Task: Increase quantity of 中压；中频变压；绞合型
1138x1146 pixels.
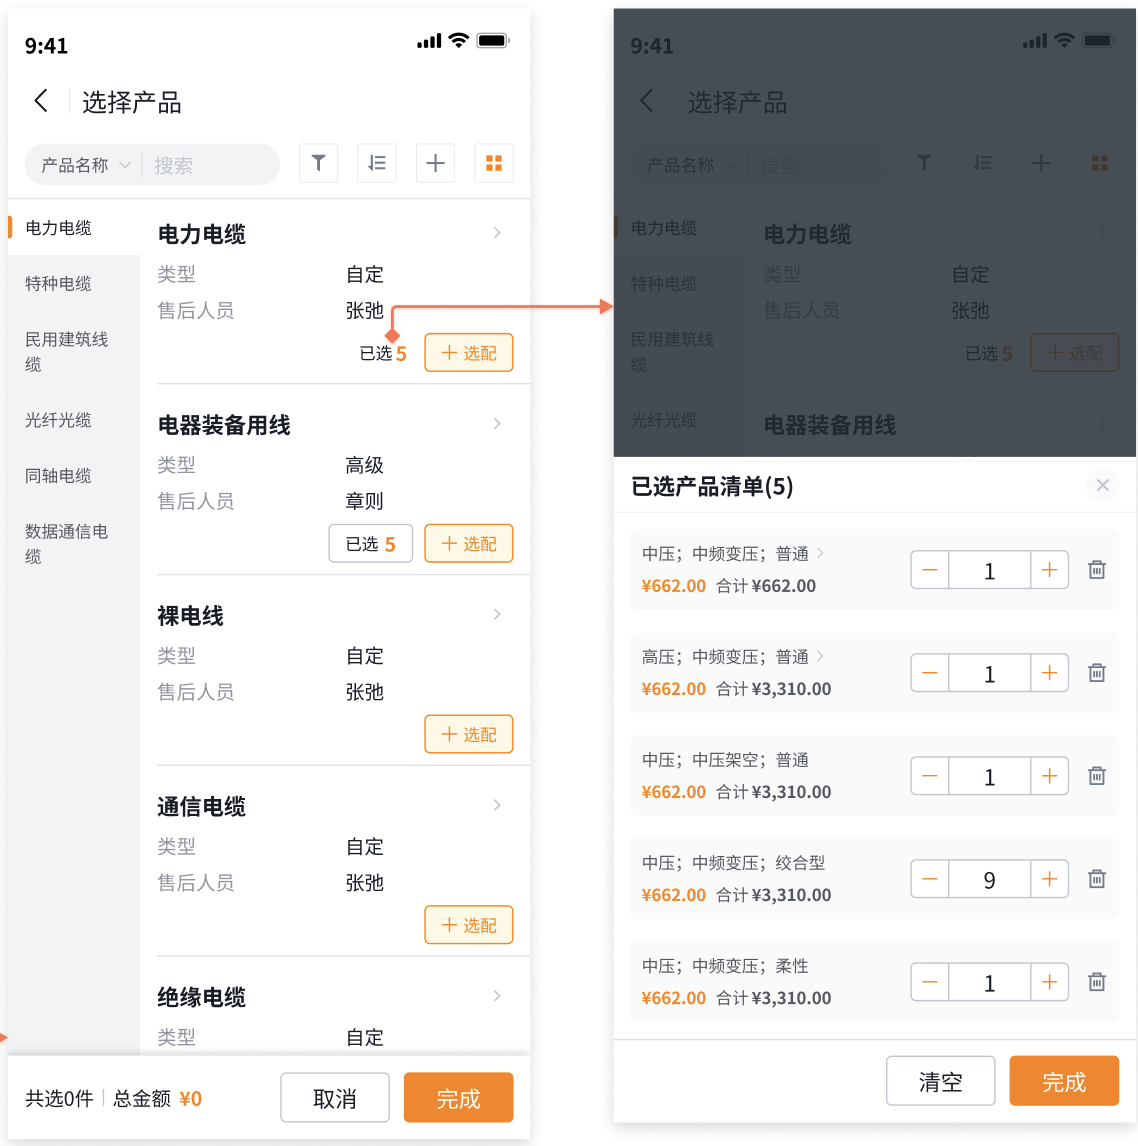Action: 1050,879
